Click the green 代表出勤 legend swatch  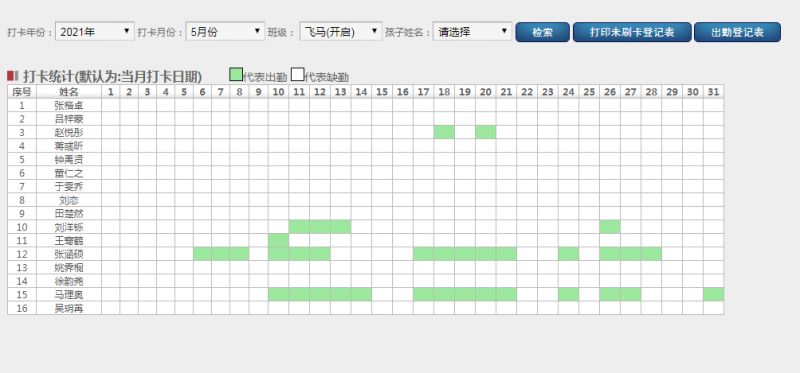click(x=236, y=74)
